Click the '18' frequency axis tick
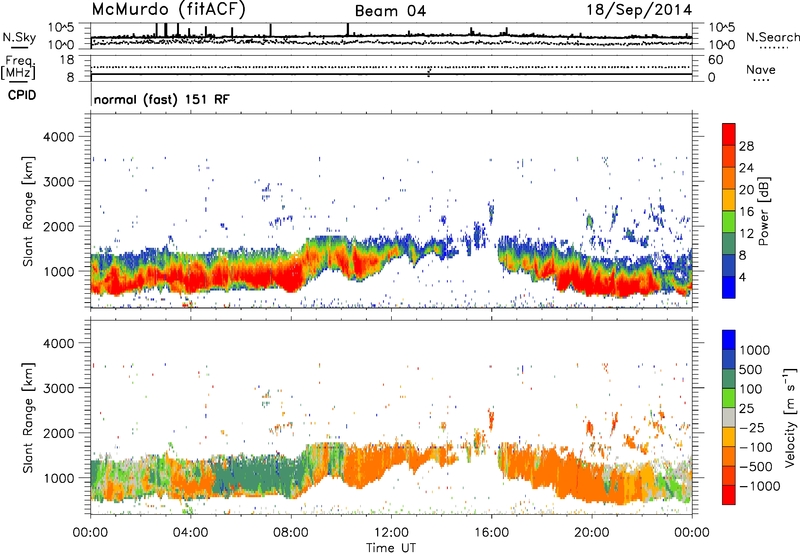This screenshot has width=800, height=554. pos(67,60)
